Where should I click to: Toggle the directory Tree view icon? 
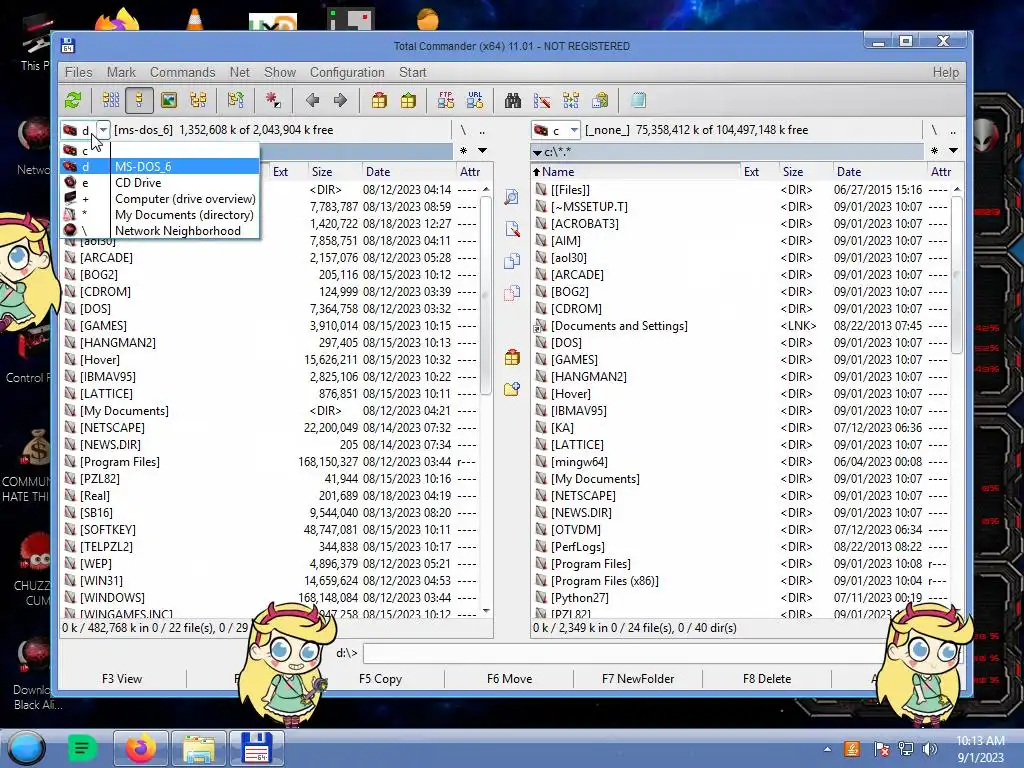tap(198, 101)
